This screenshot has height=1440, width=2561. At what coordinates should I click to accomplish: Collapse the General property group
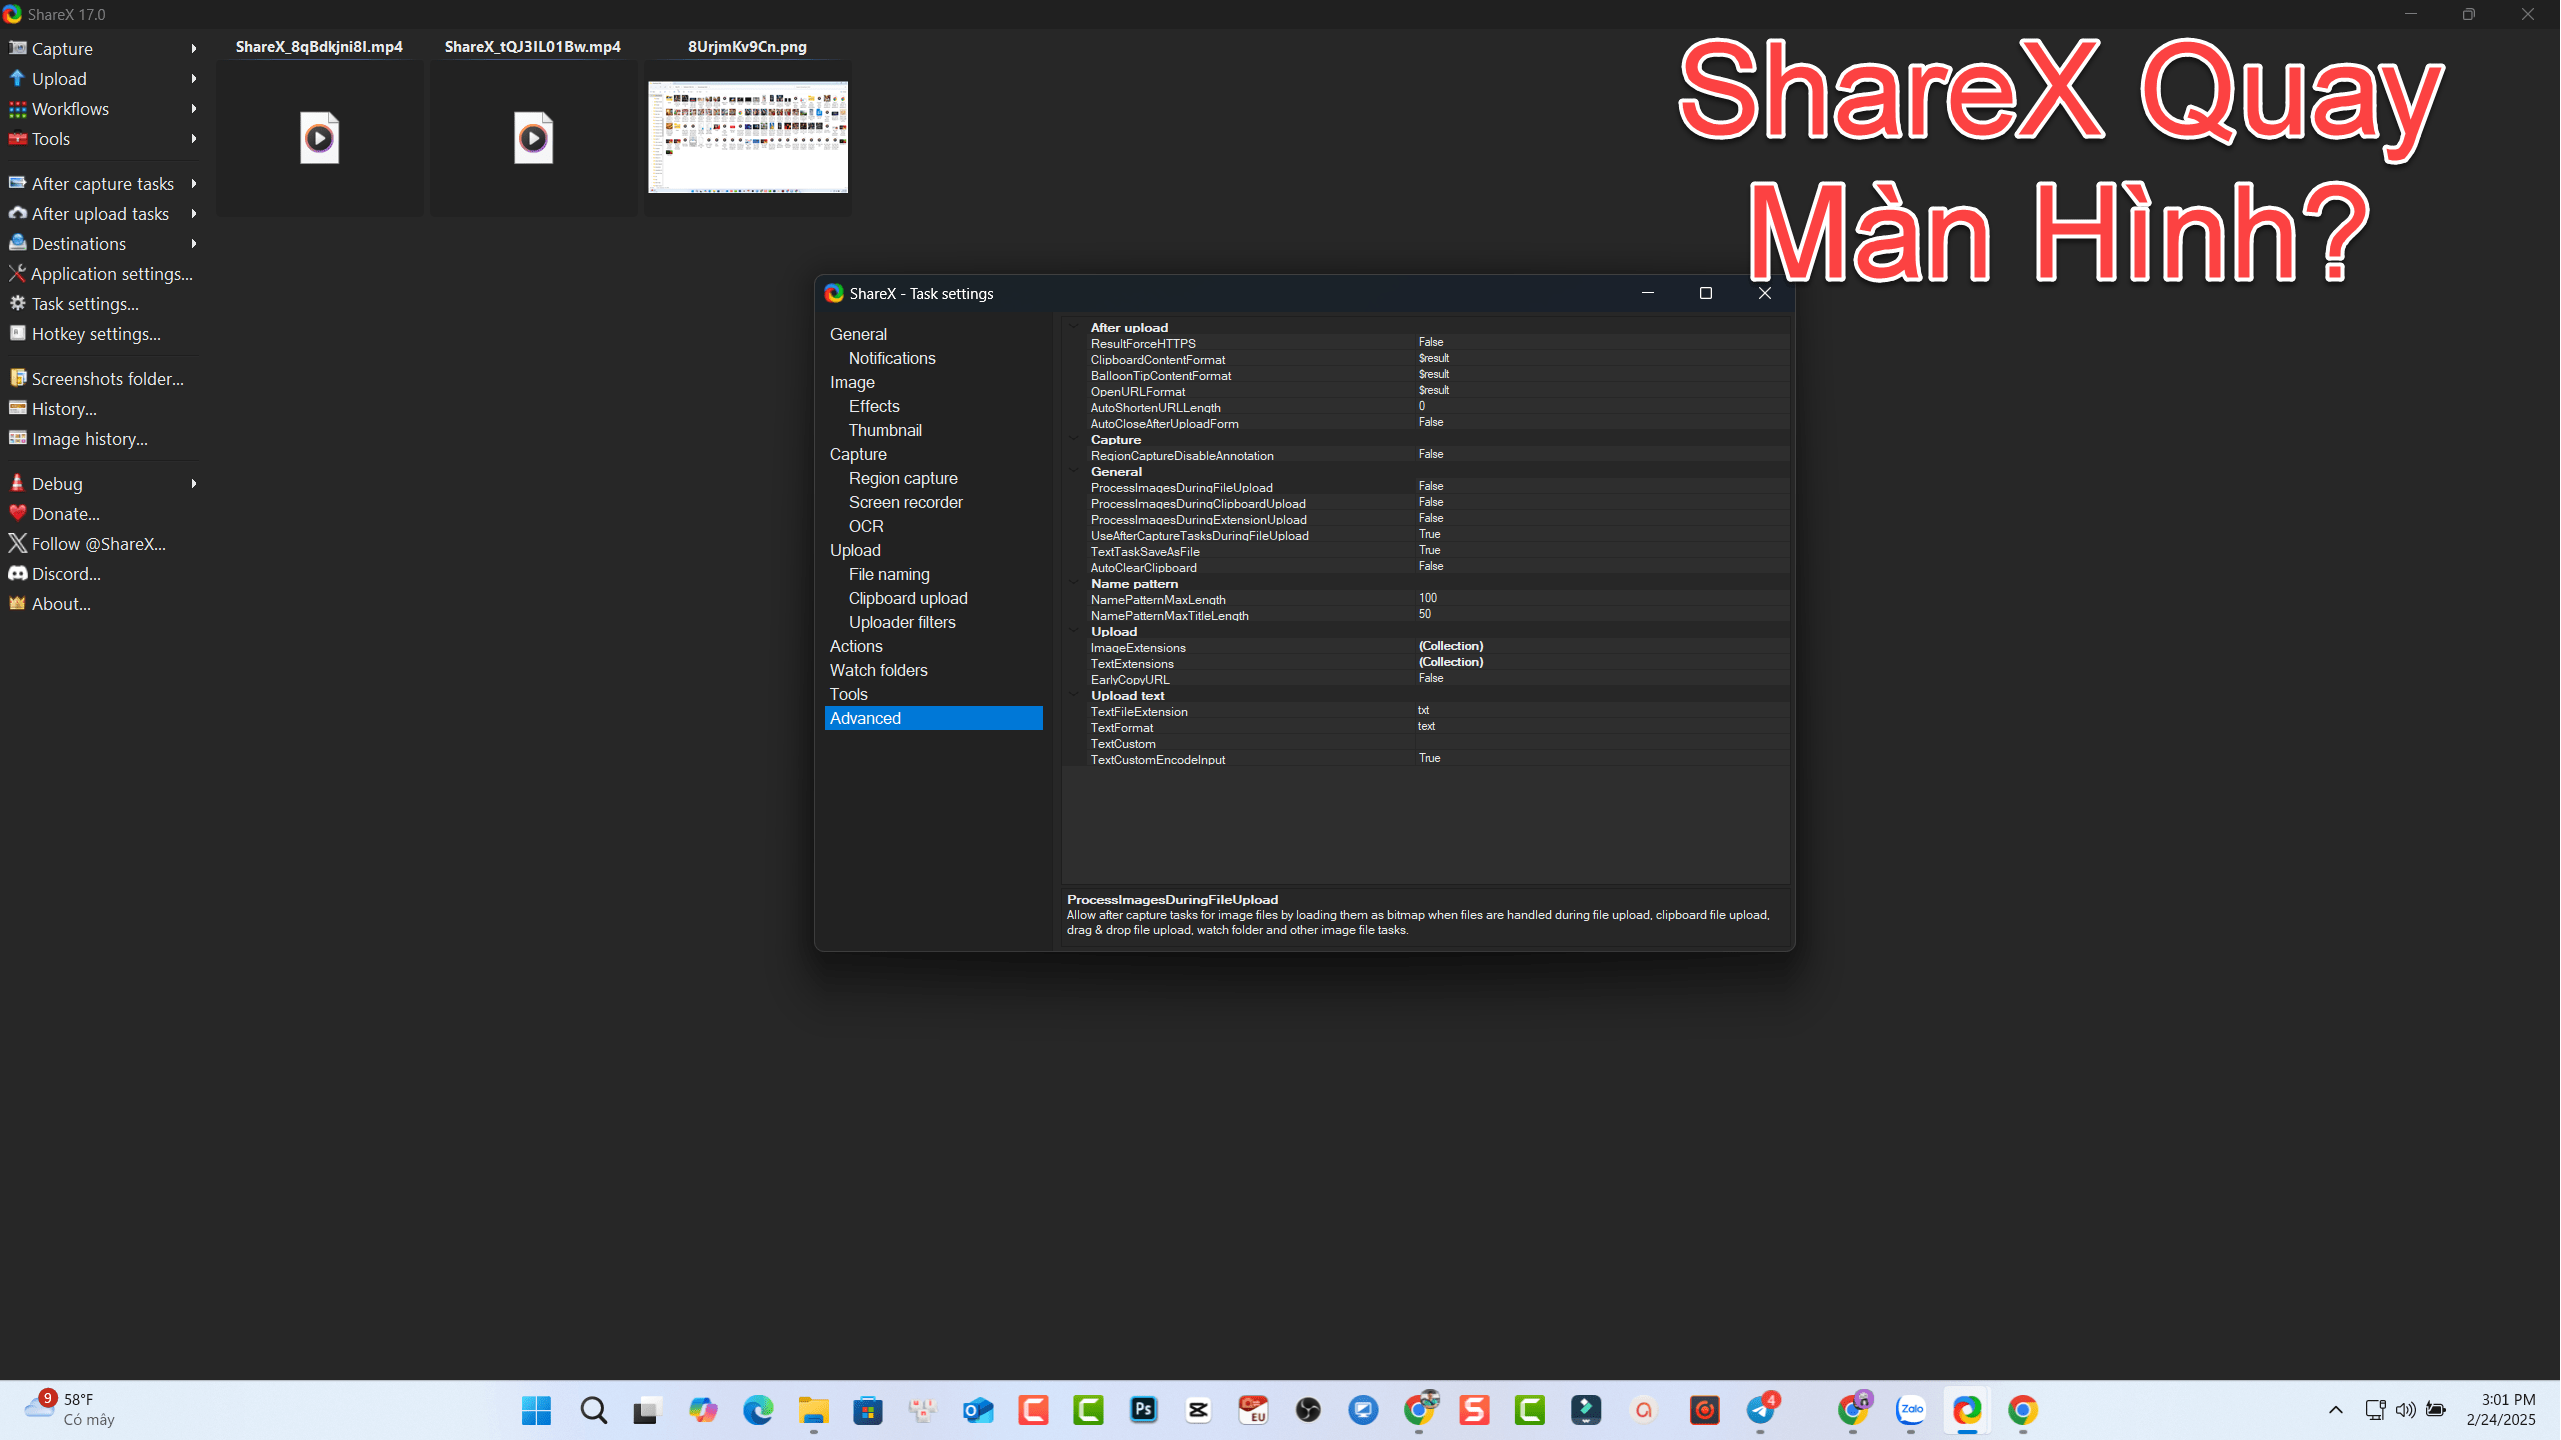pyautogui.click(x=1074, y=471)
